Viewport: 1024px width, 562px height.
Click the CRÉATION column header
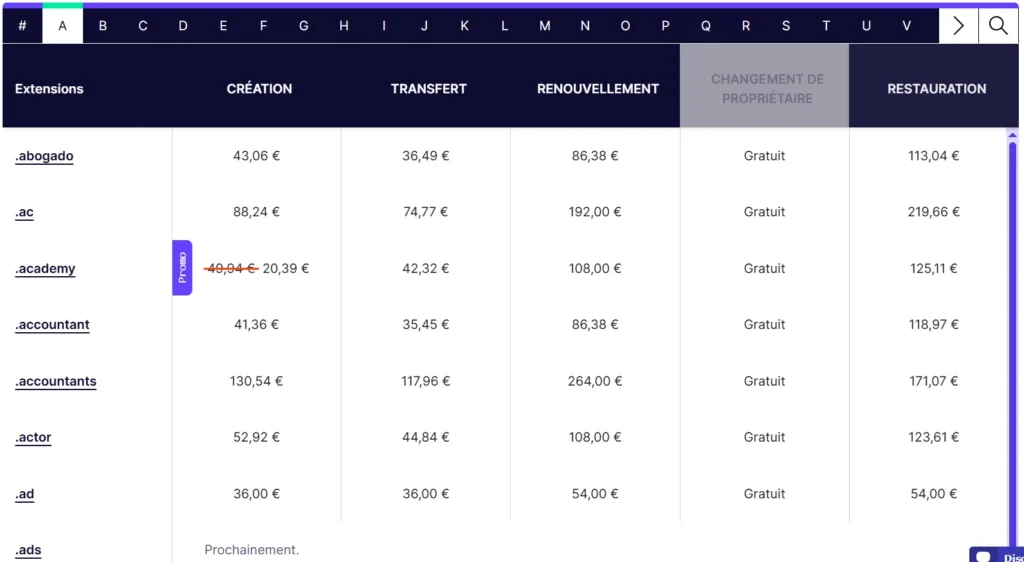pos(259,89)
